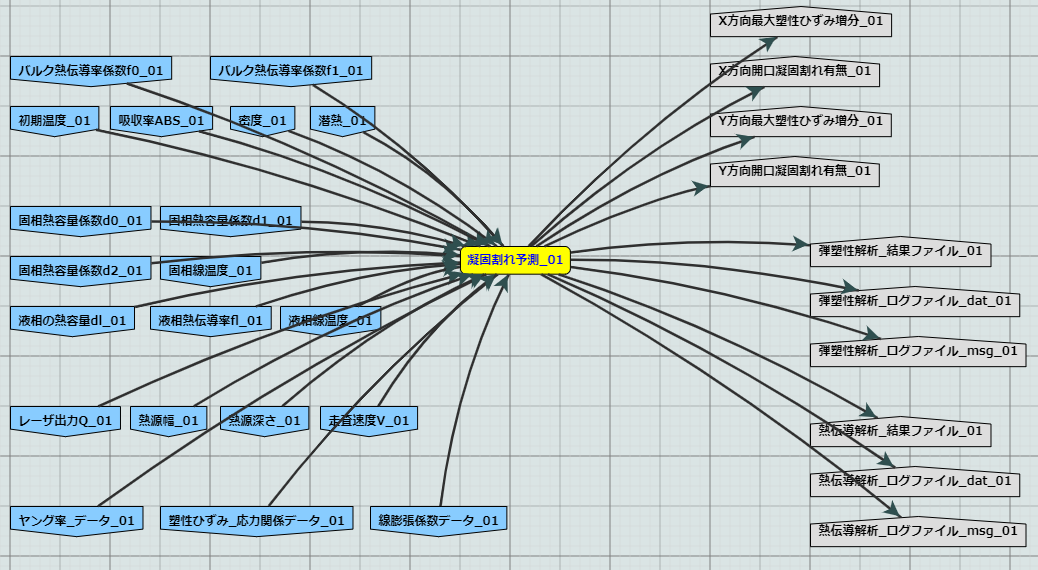
Task: Select the 熱源深さ_01 node
Action: pos(264,421)
